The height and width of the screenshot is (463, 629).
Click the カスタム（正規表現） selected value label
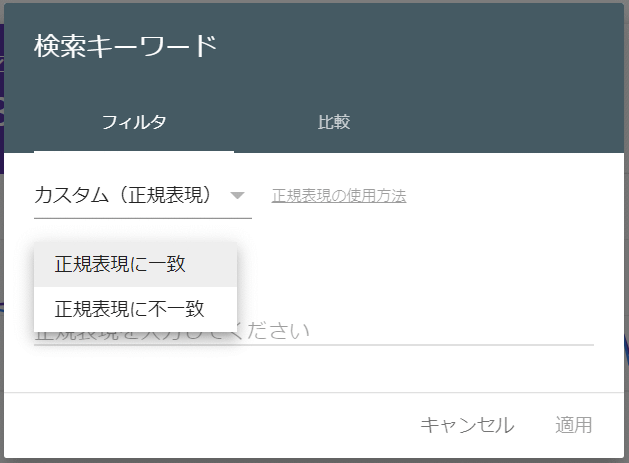coord(123,195)
